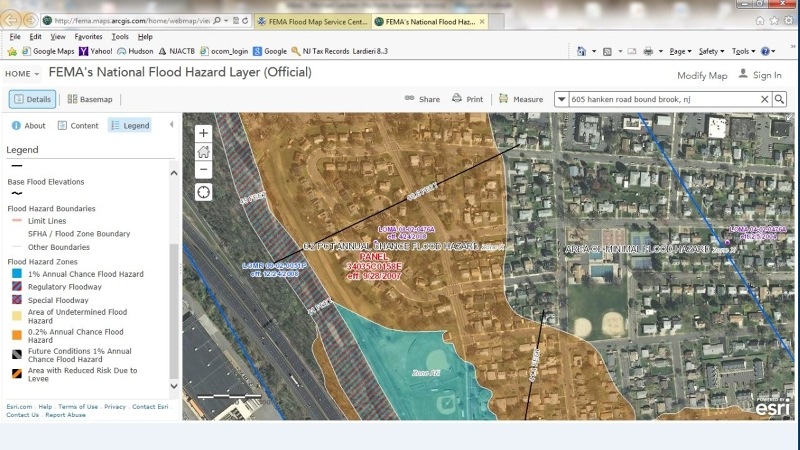Open the File menu
Image resolution: width=800 pixels, height=450 pixels.
[15, 37]
